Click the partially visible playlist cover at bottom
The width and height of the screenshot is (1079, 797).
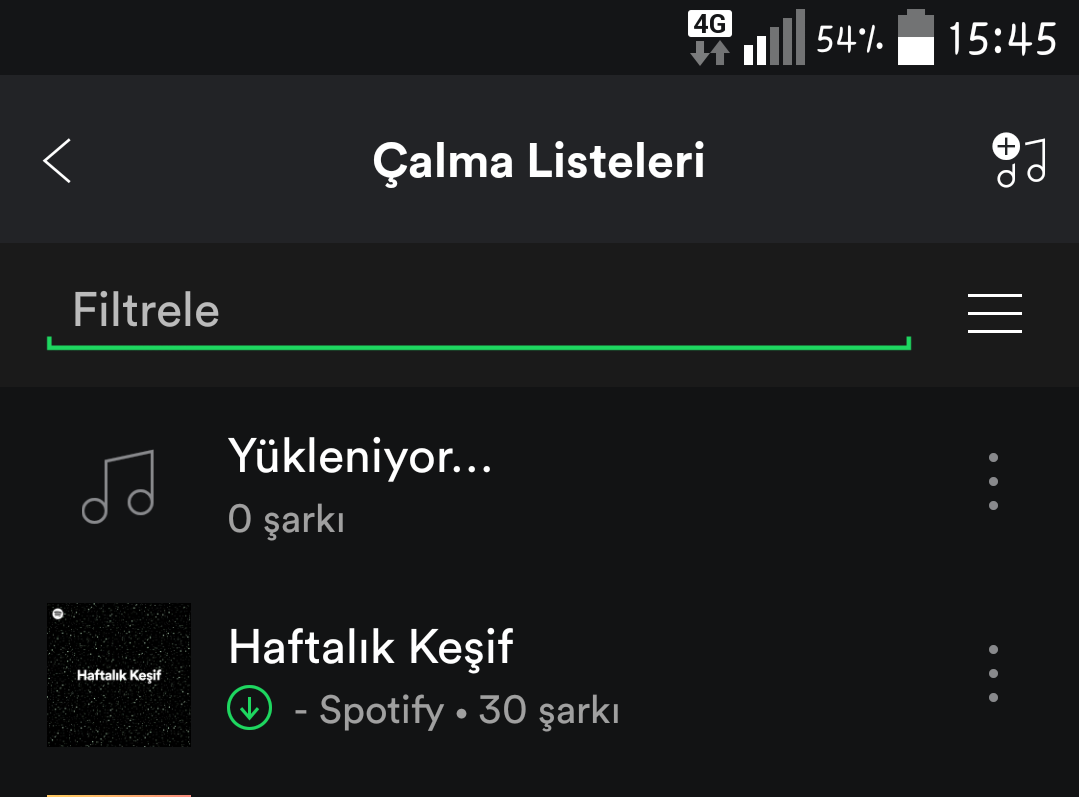pyautogui.click(x=118, y=796)
